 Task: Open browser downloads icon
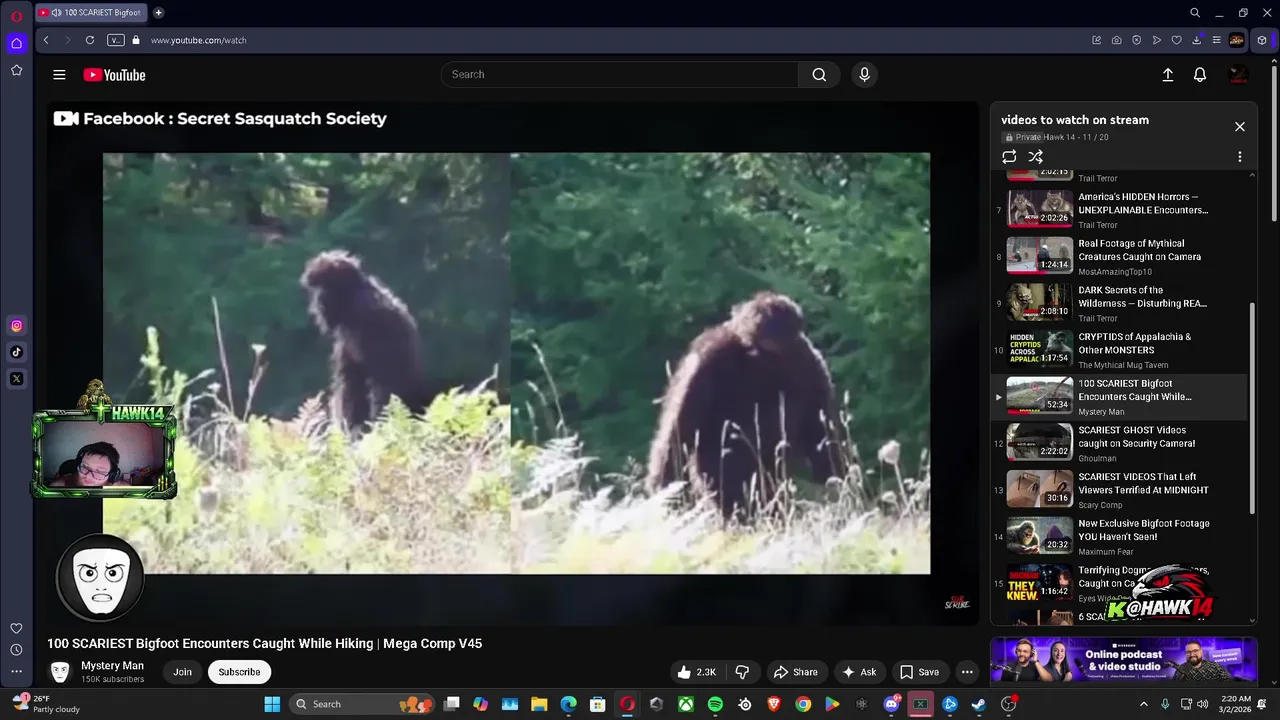coord(1196,40)
